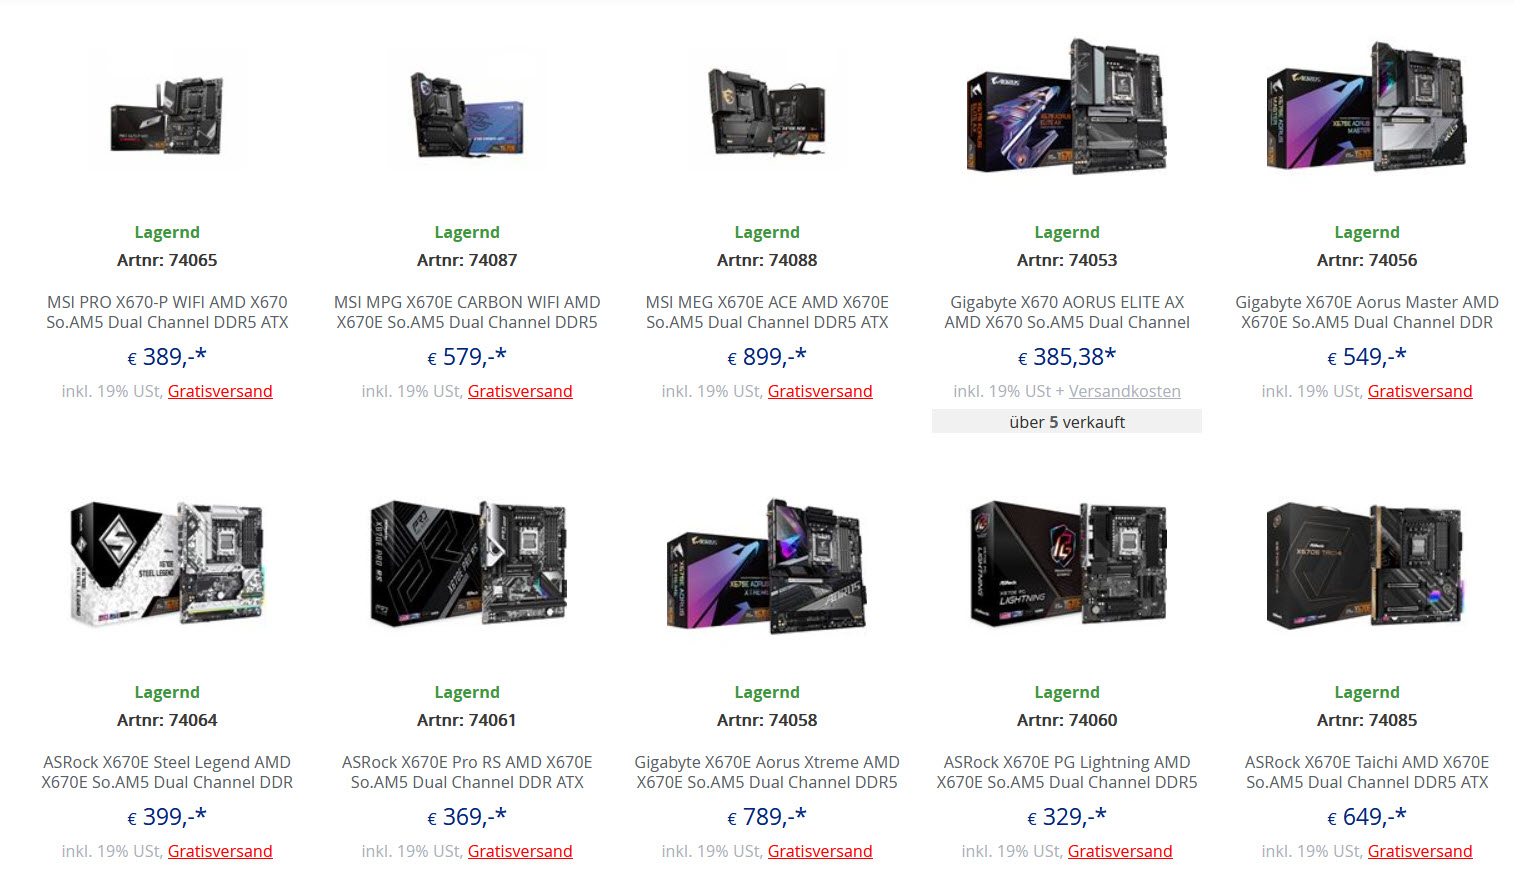The height and width of the screenshot is (873, 1514).
Task: Click the ASRock X670E Pro RS thumbnail
Action: (467, 565)
